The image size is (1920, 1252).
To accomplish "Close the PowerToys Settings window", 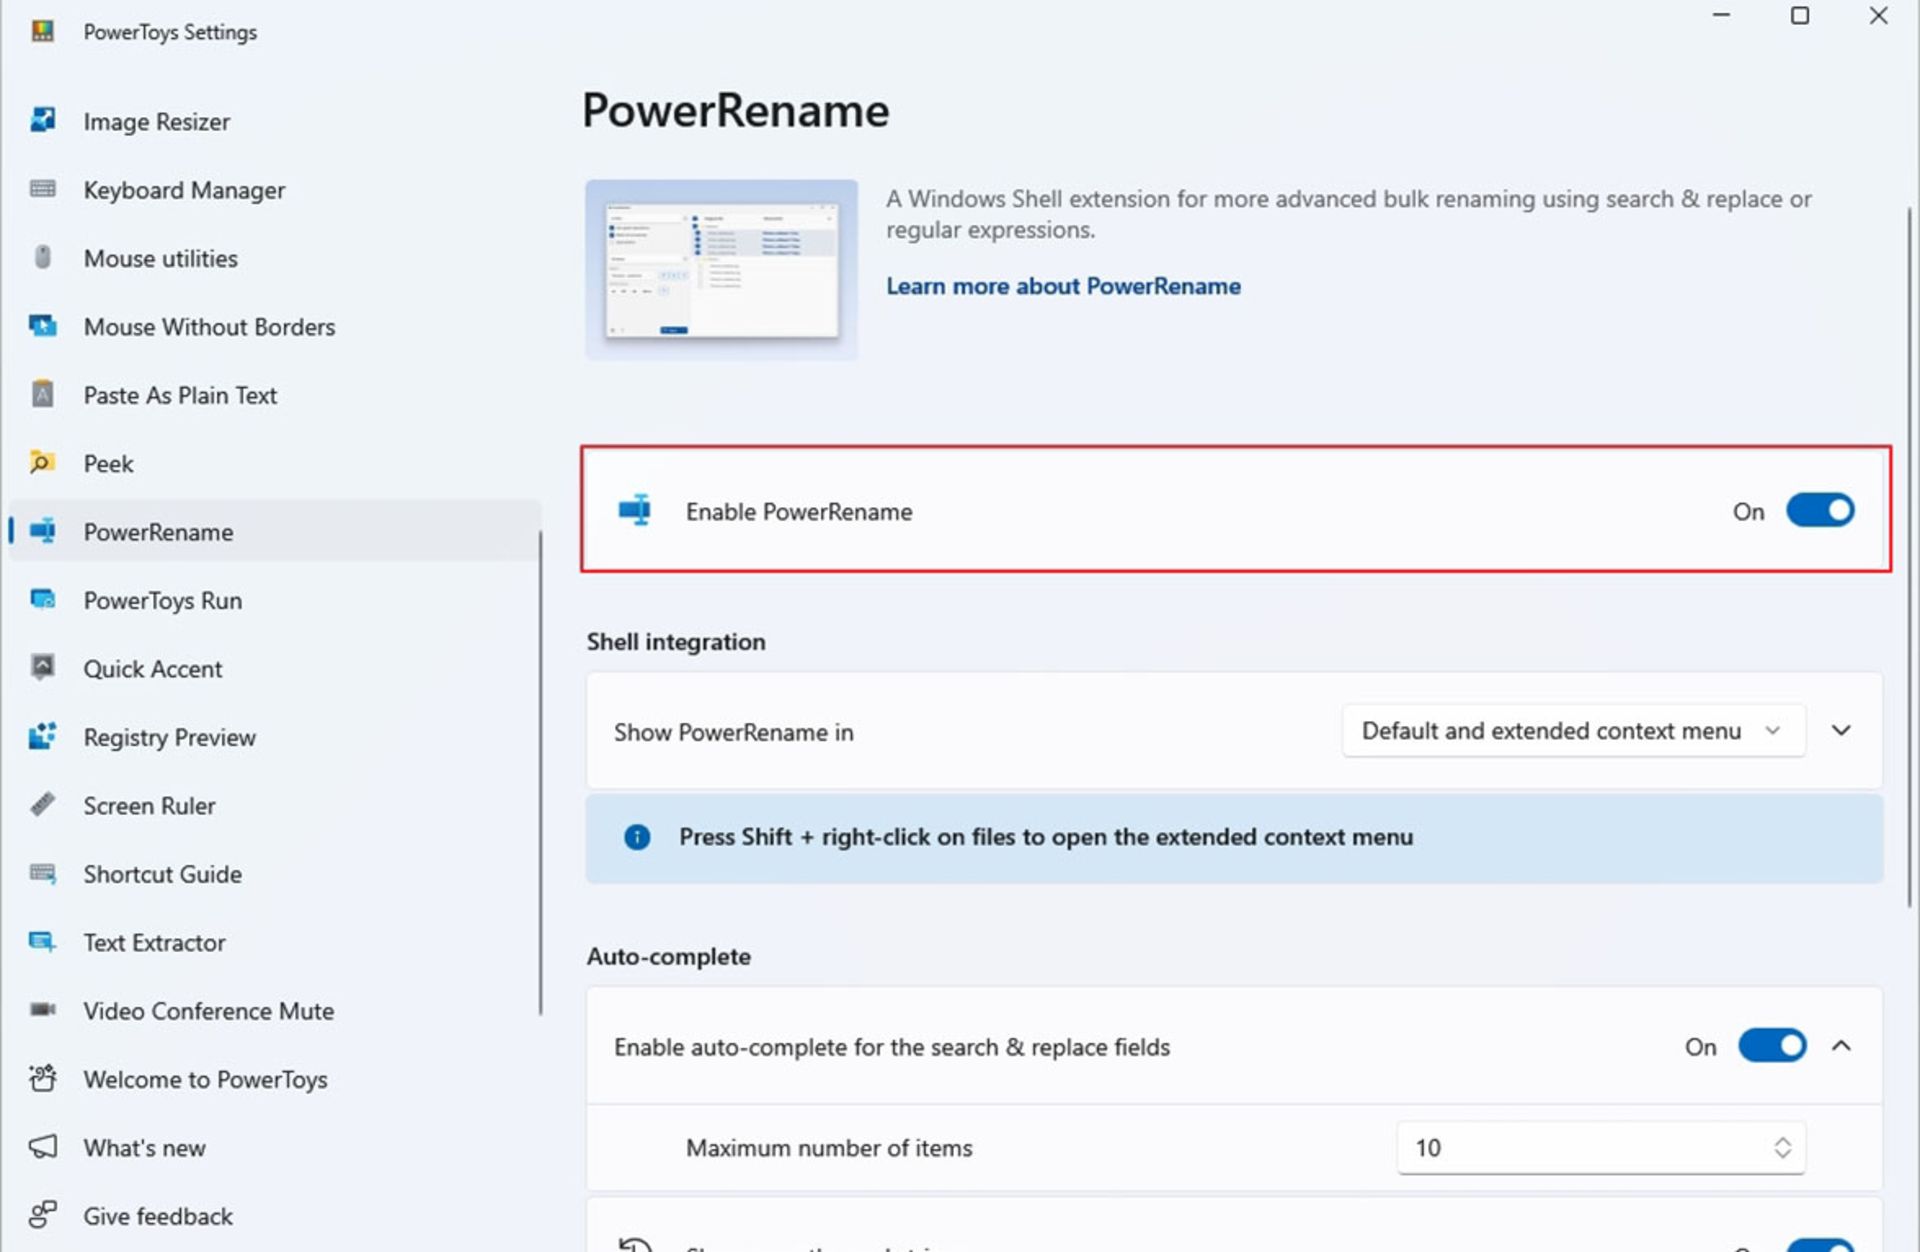I will tap(1878, 16).
